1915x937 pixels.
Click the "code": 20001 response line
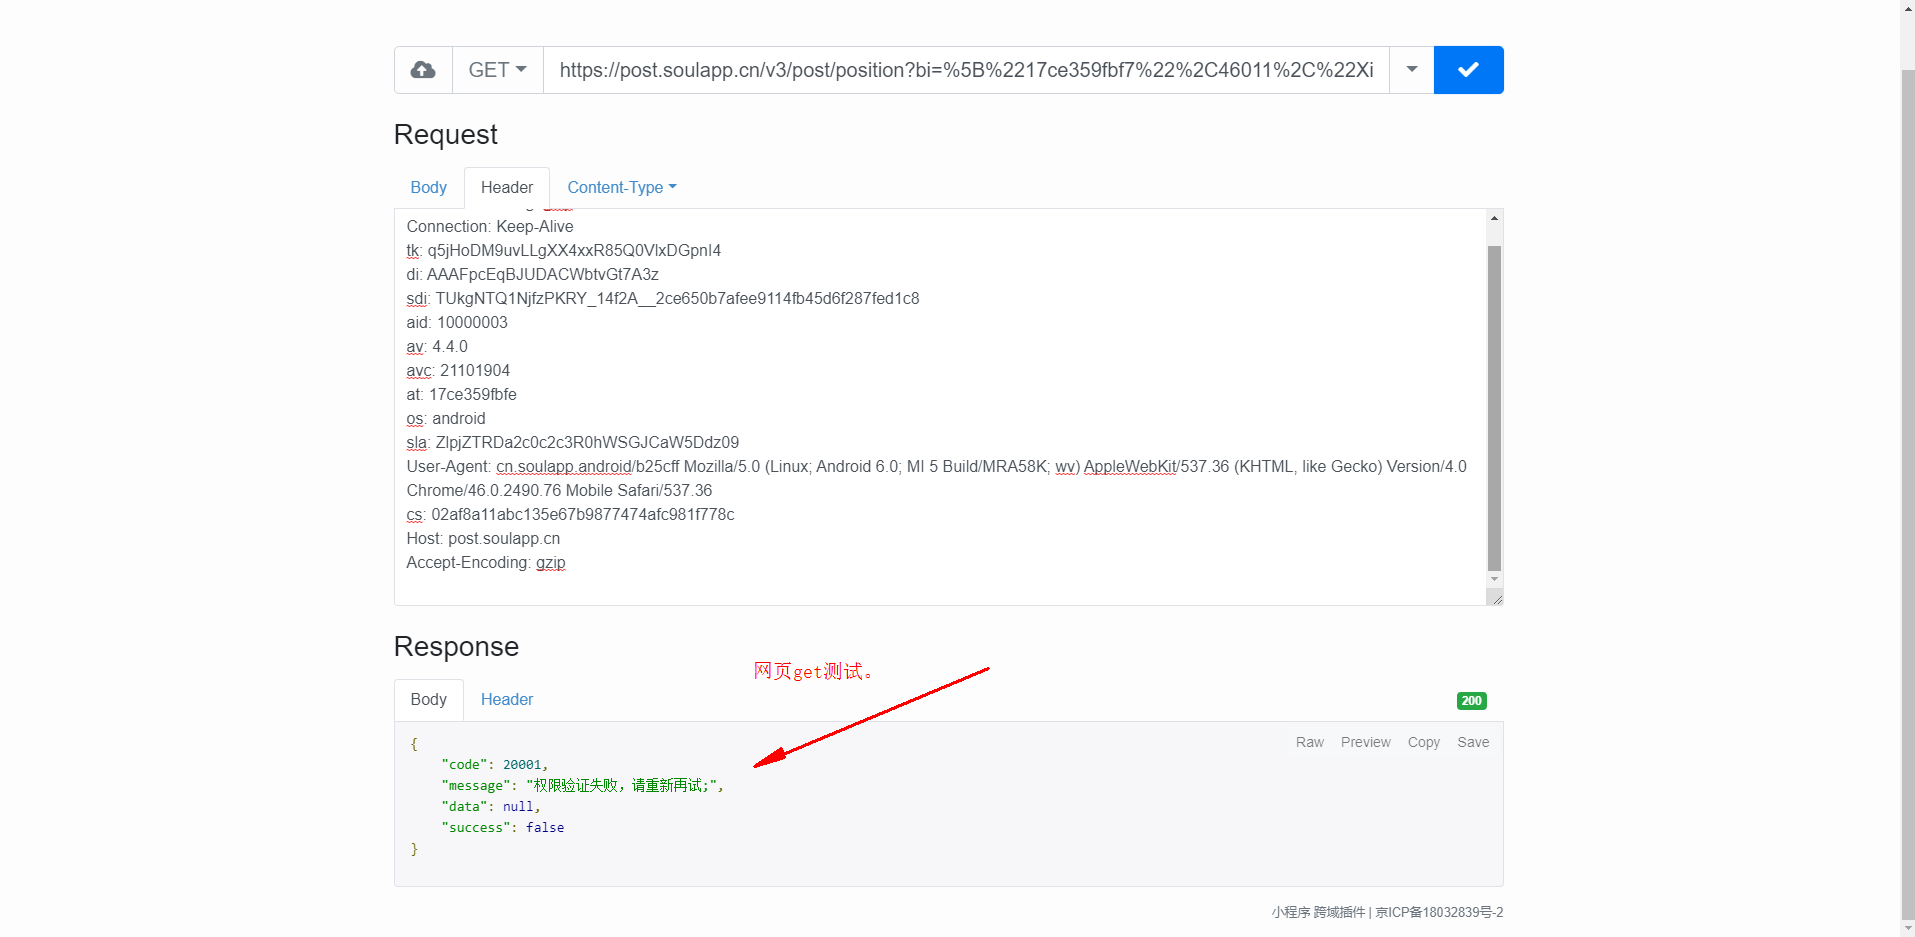pyautogui.click(x=494, y=765)
